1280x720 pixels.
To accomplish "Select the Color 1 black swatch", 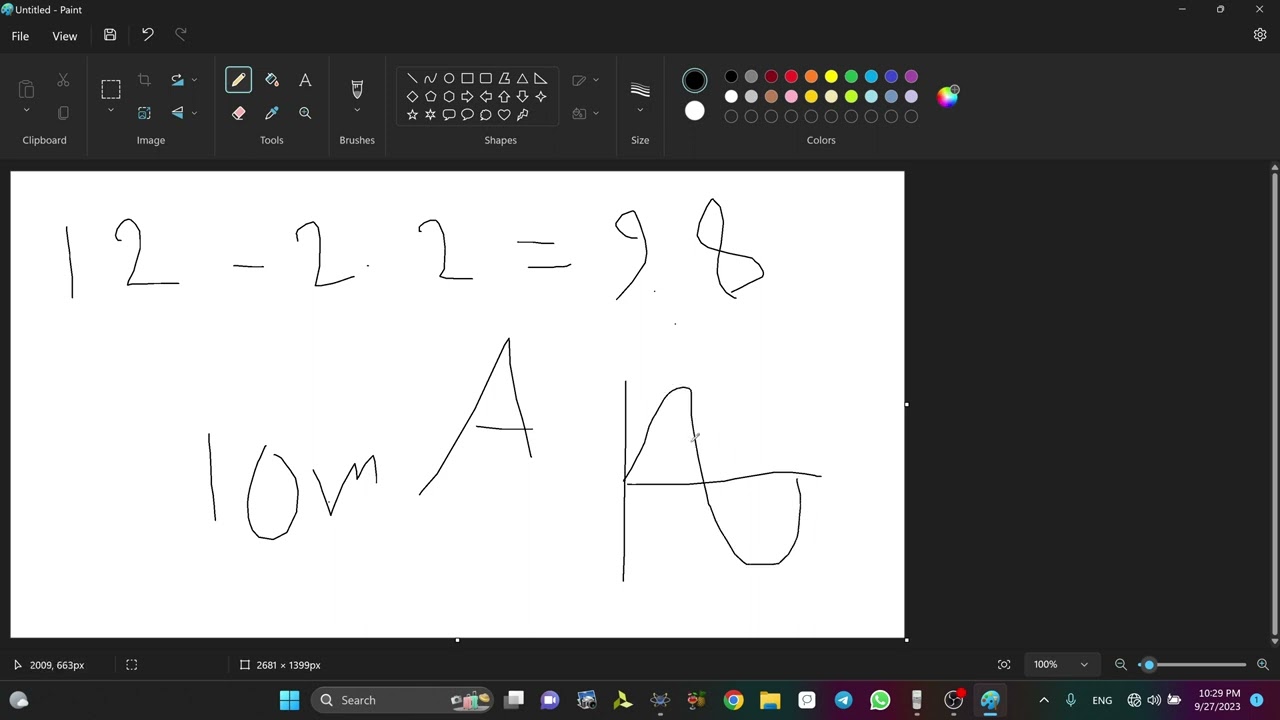I will (695, 81).
